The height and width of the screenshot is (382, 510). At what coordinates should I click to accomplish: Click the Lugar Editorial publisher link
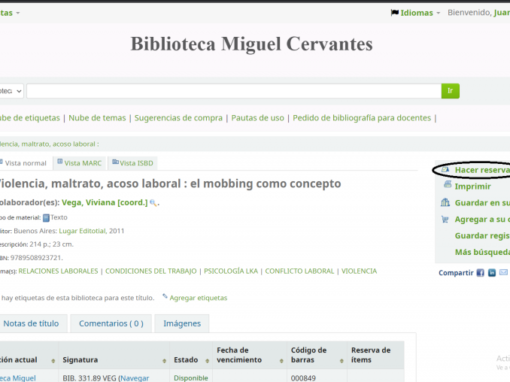[x=82, y=231]
